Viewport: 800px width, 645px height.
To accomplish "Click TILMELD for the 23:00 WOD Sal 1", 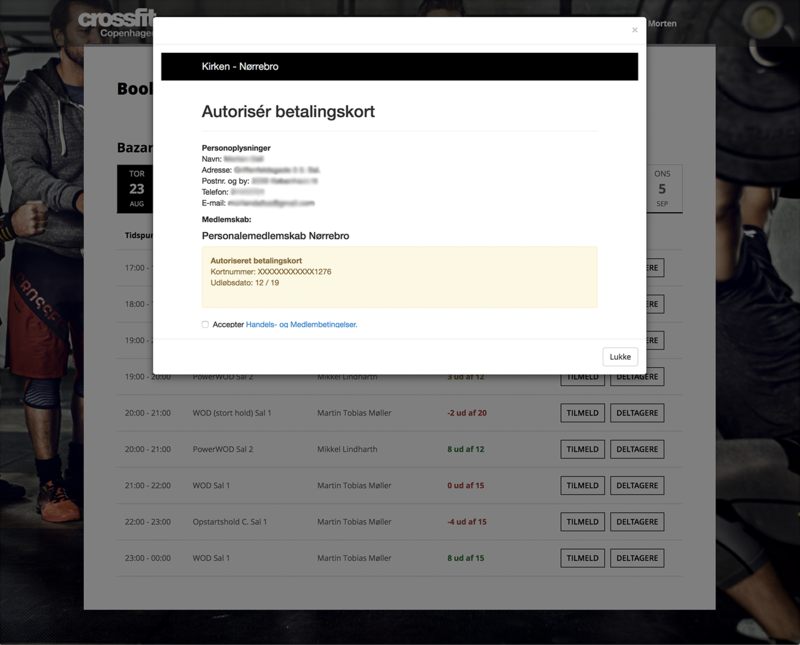I will tap(582, 558).
